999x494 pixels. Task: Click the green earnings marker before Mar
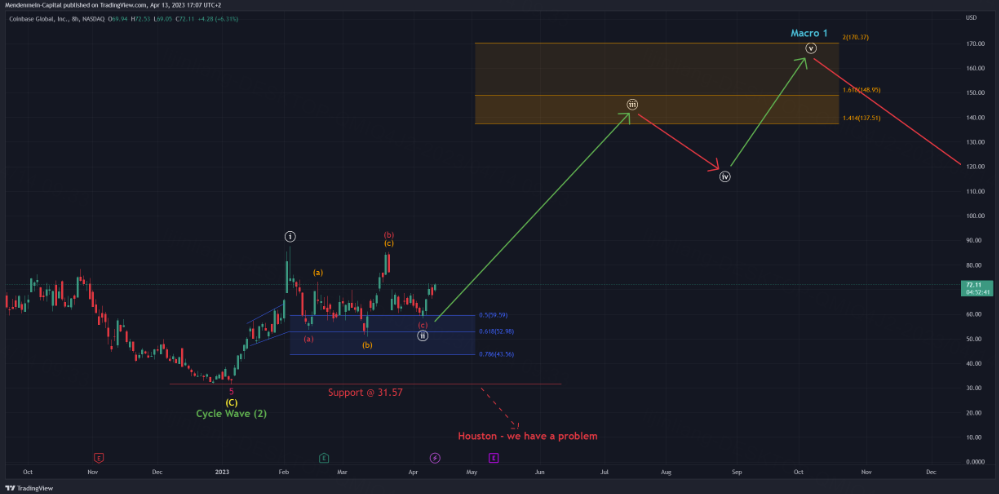(324, 458)
